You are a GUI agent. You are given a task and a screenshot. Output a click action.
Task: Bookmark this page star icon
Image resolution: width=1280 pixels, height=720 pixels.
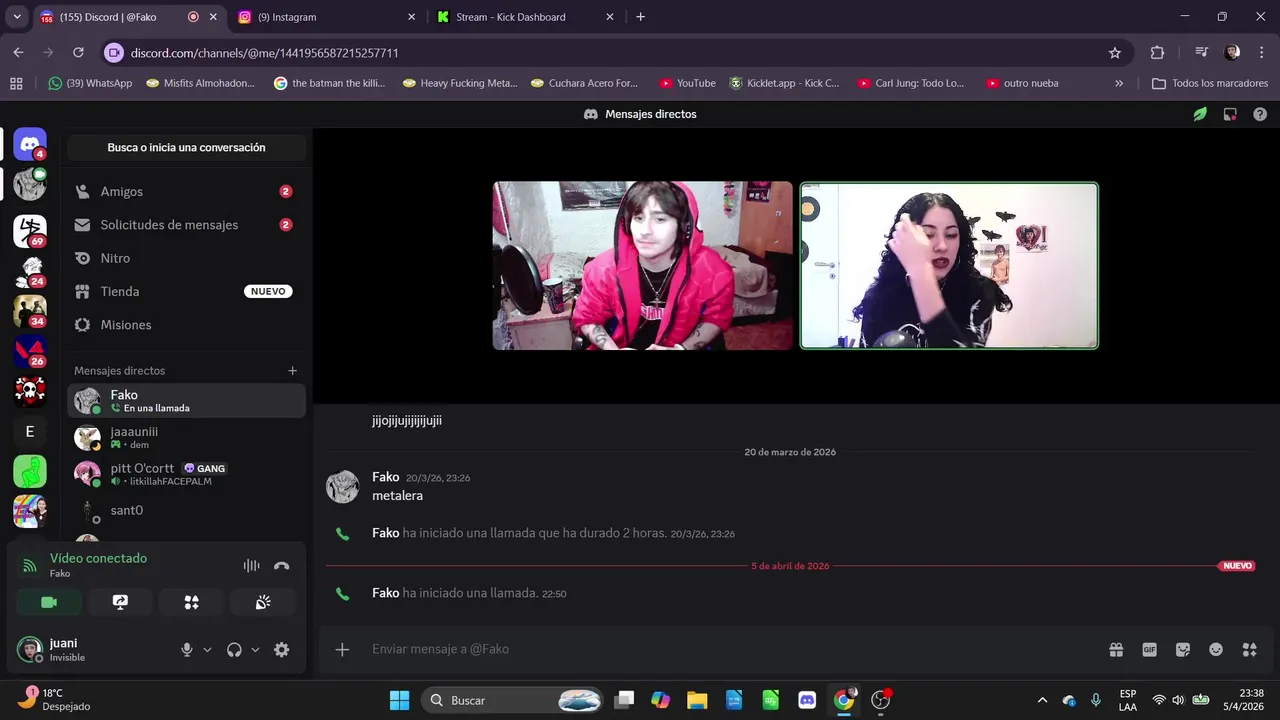[1115, 53]
